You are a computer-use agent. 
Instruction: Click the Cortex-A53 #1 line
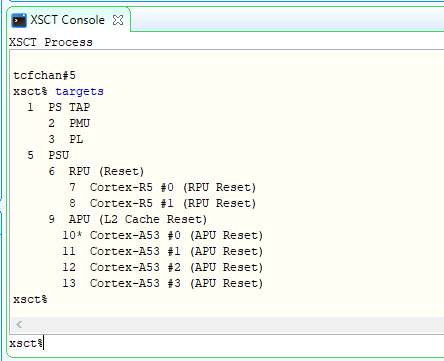point(163,251)
